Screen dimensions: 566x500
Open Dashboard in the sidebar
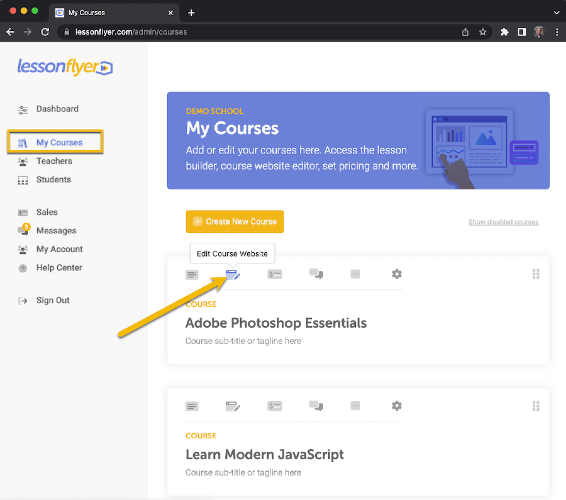coord(57,109)
